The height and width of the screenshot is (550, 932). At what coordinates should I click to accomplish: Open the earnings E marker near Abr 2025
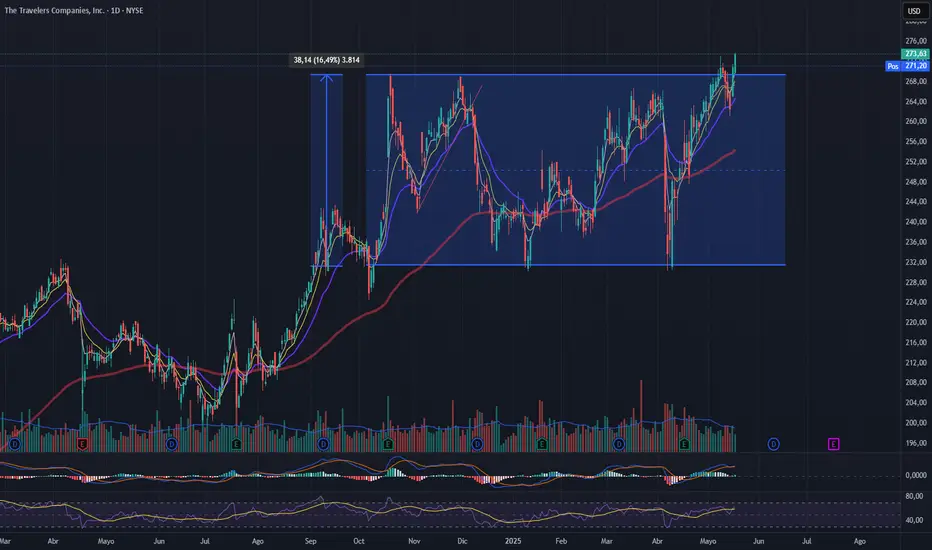pos(684,444)
